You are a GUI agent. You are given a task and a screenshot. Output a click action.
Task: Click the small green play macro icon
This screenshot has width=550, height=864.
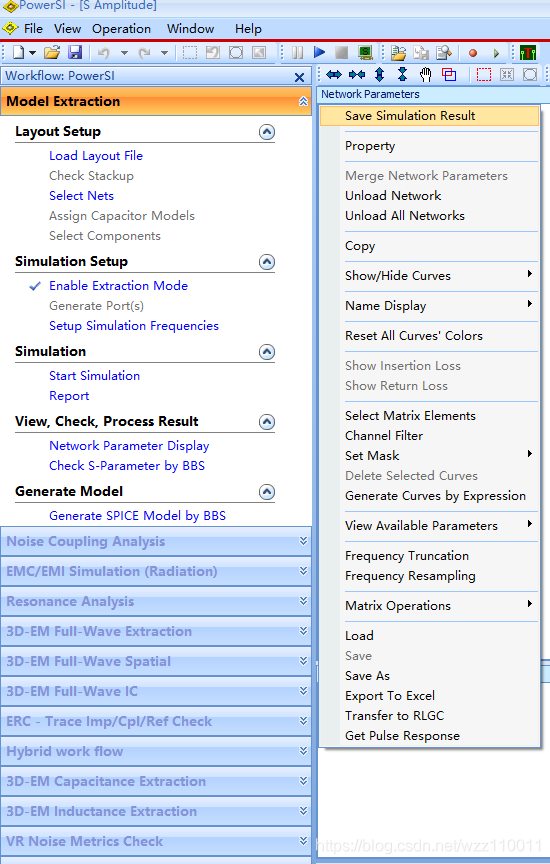click(x=496, y=53)
